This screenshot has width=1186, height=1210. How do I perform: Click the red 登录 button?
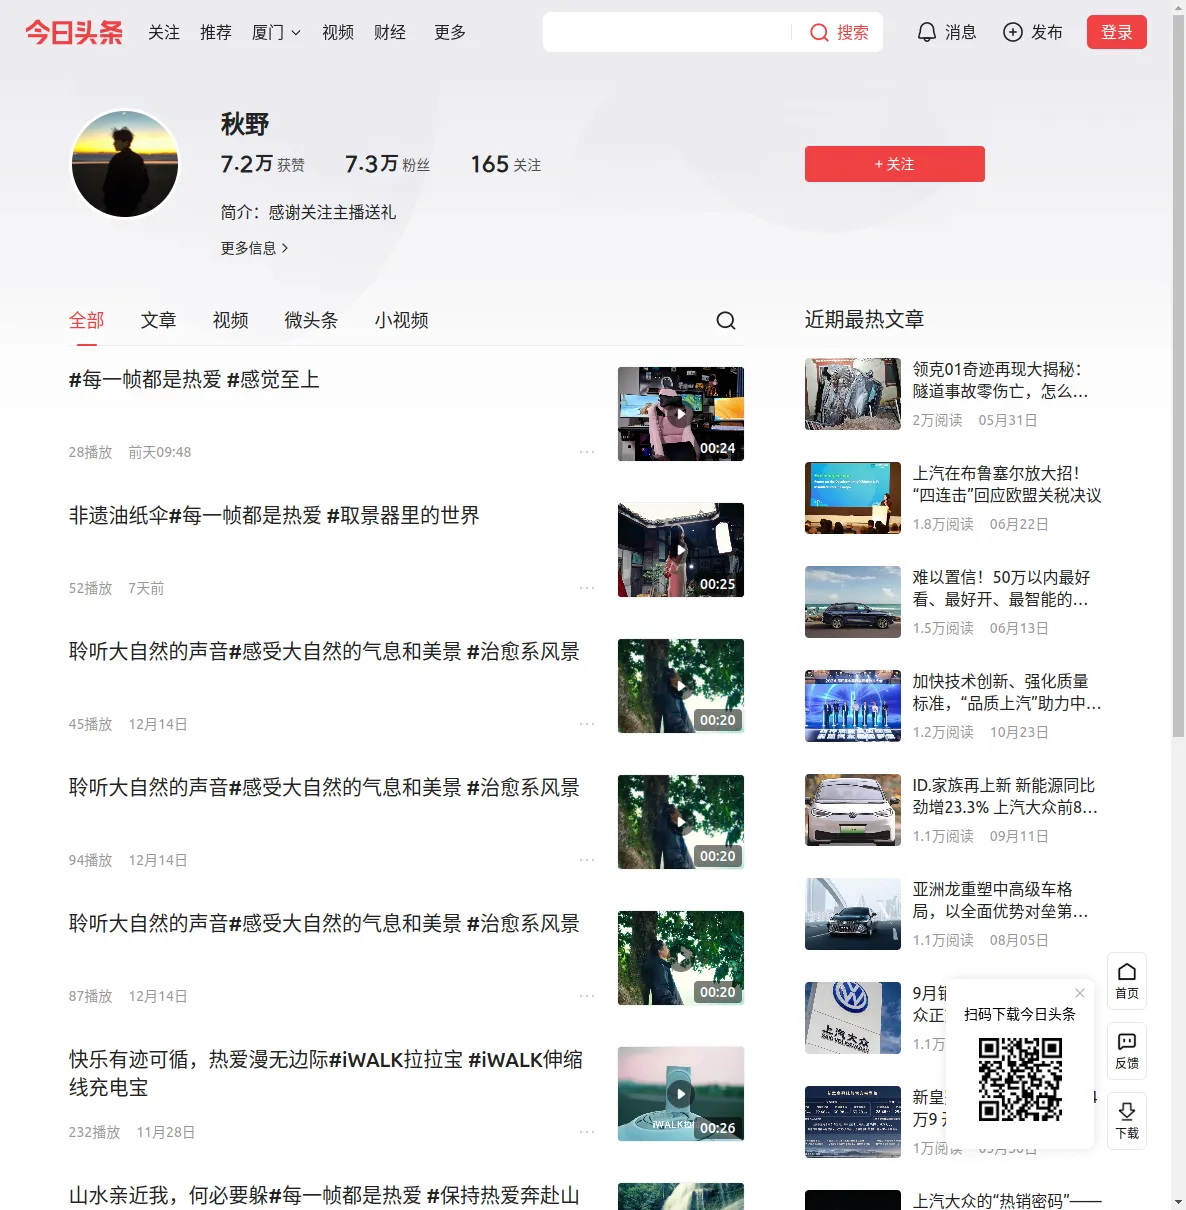[x=1117, y=33]
